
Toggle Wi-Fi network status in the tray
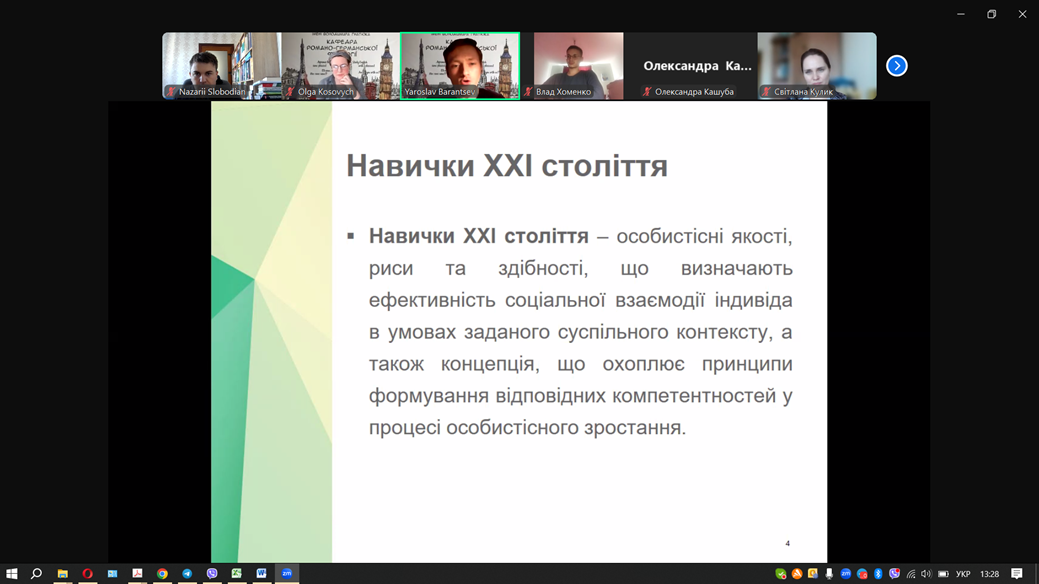coord(911,575)
